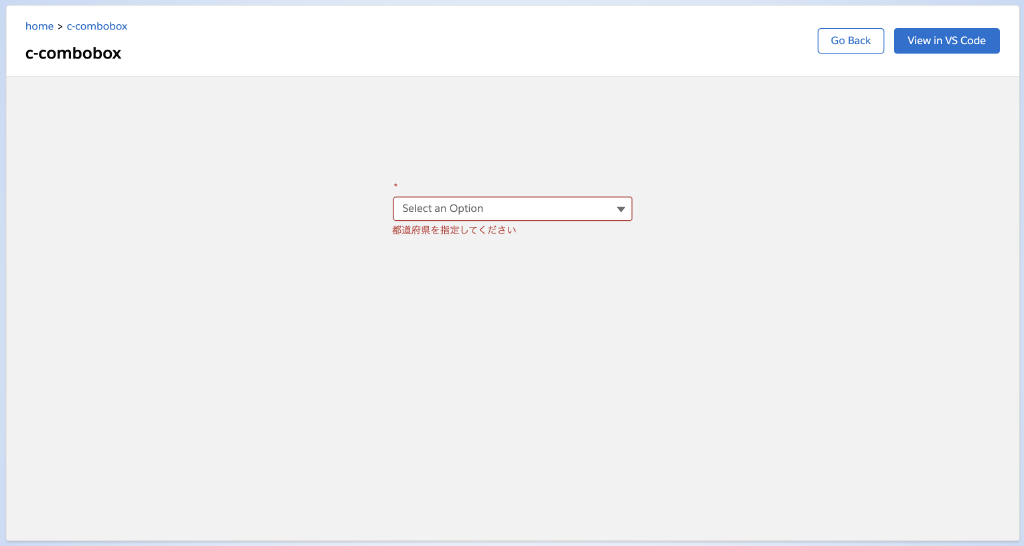This screenshot has width=1024, height=546.
Task: Click the dropdown arrow in the combobox
Action: click(x=621, y=209)
